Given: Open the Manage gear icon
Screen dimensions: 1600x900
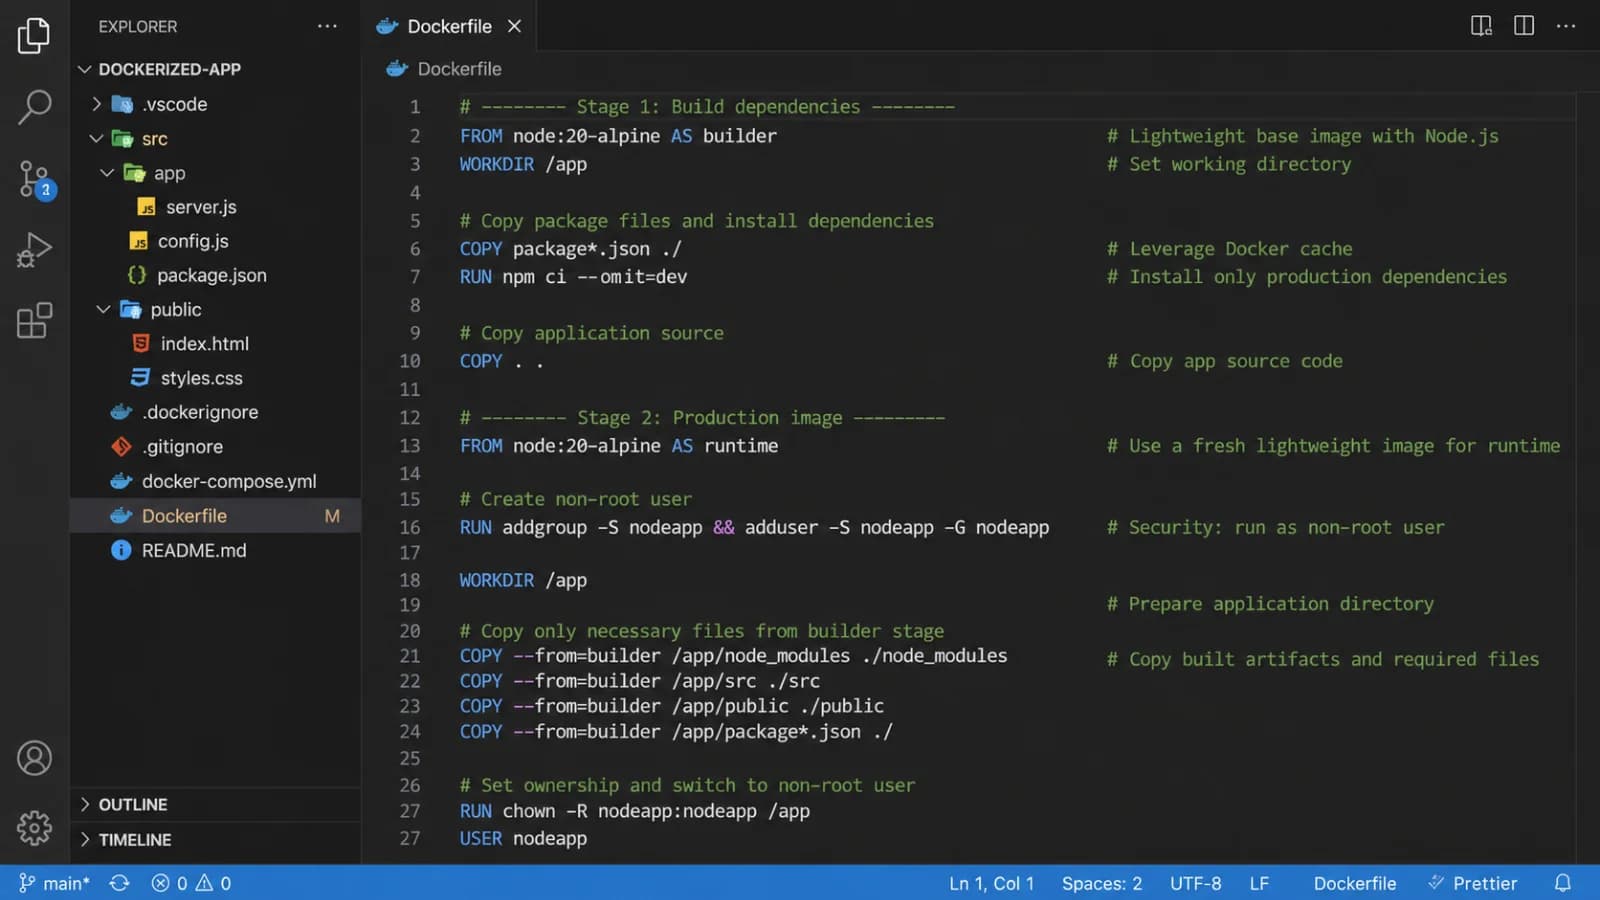Looking at the screenshot, I should 34,828.
